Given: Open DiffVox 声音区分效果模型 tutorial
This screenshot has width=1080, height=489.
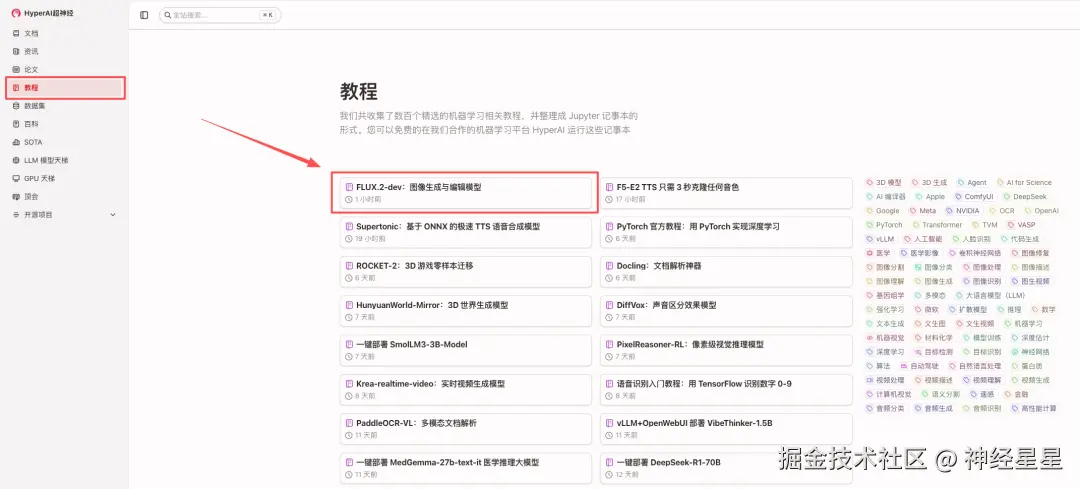Looking at the screenshot, I should point(726,311).
